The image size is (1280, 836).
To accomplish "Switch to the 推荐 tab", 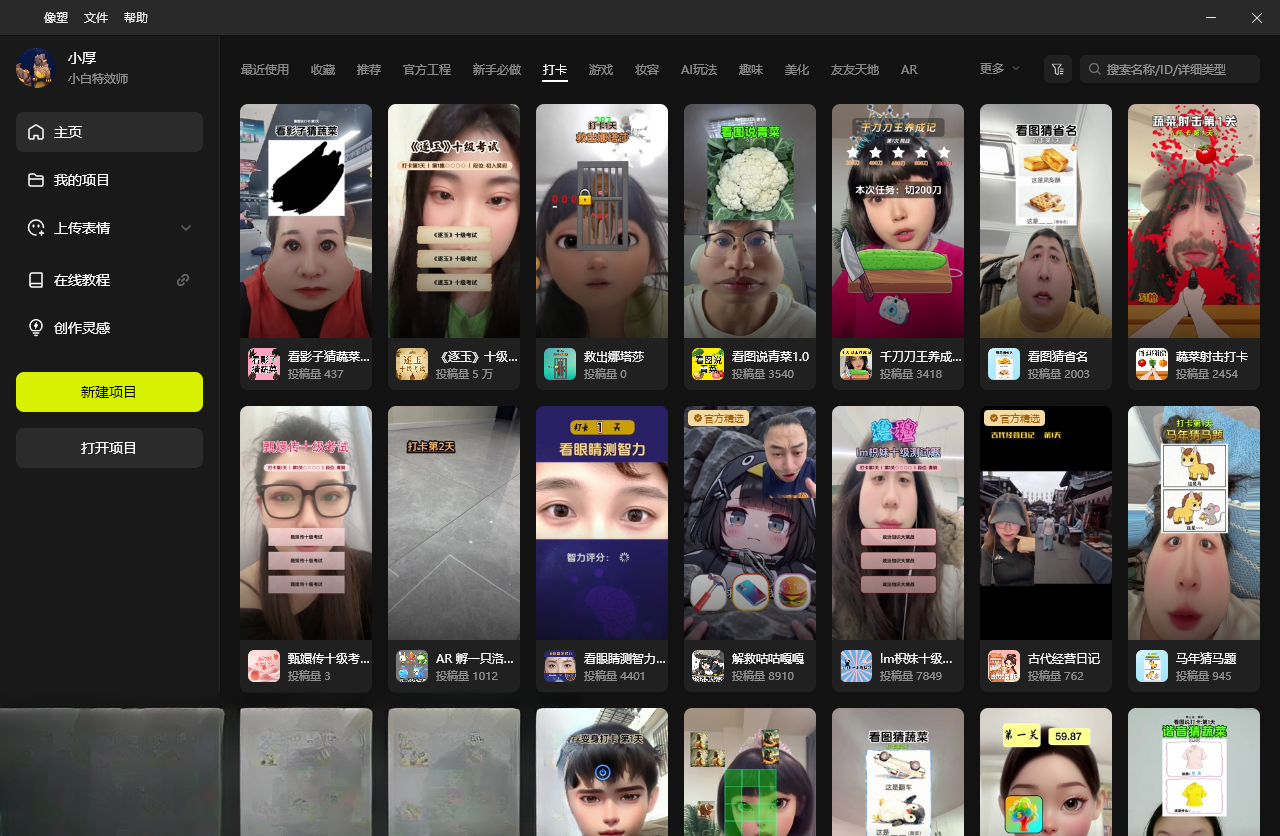I will tap(369, 70).
